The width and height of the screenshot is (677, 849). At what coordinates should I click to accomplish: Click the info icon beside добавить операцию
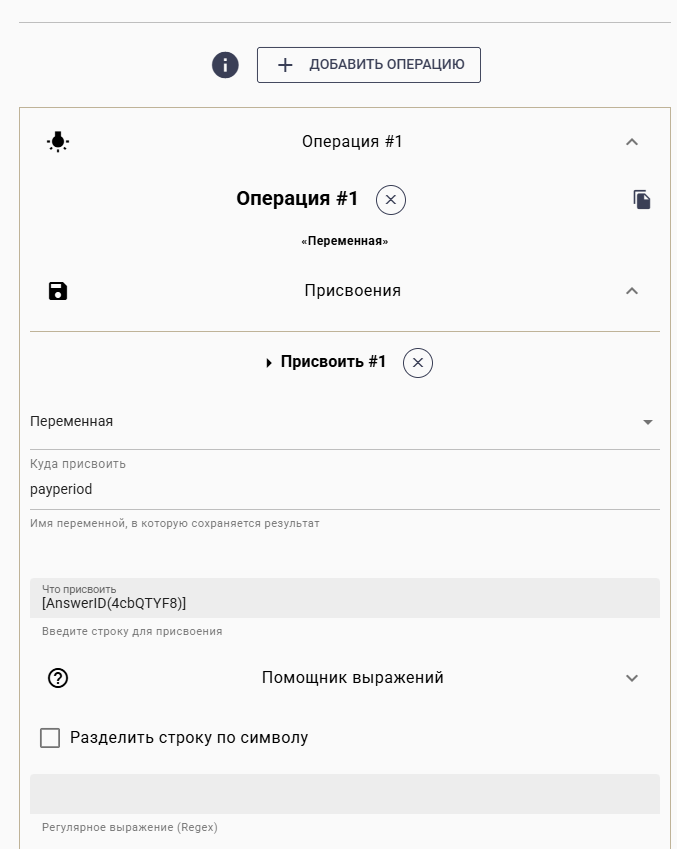coord(225,64)
